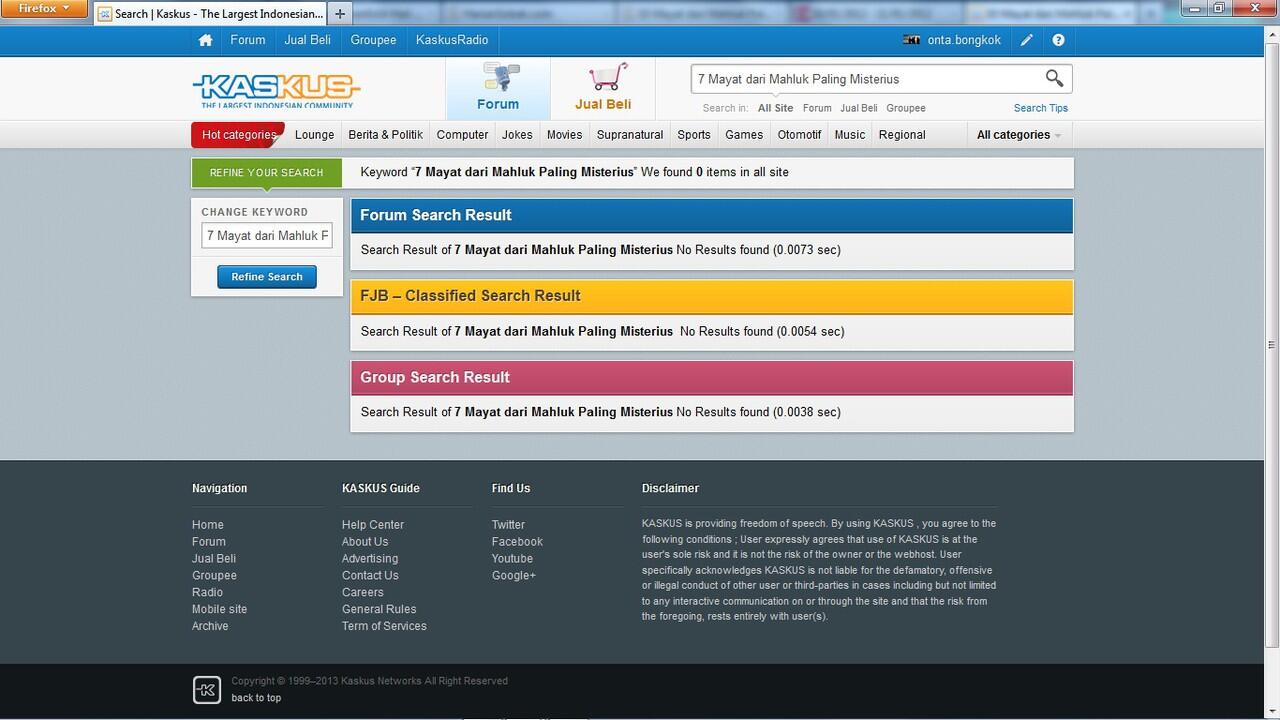
Task: Open footer Groupee link
Action: 214,576
